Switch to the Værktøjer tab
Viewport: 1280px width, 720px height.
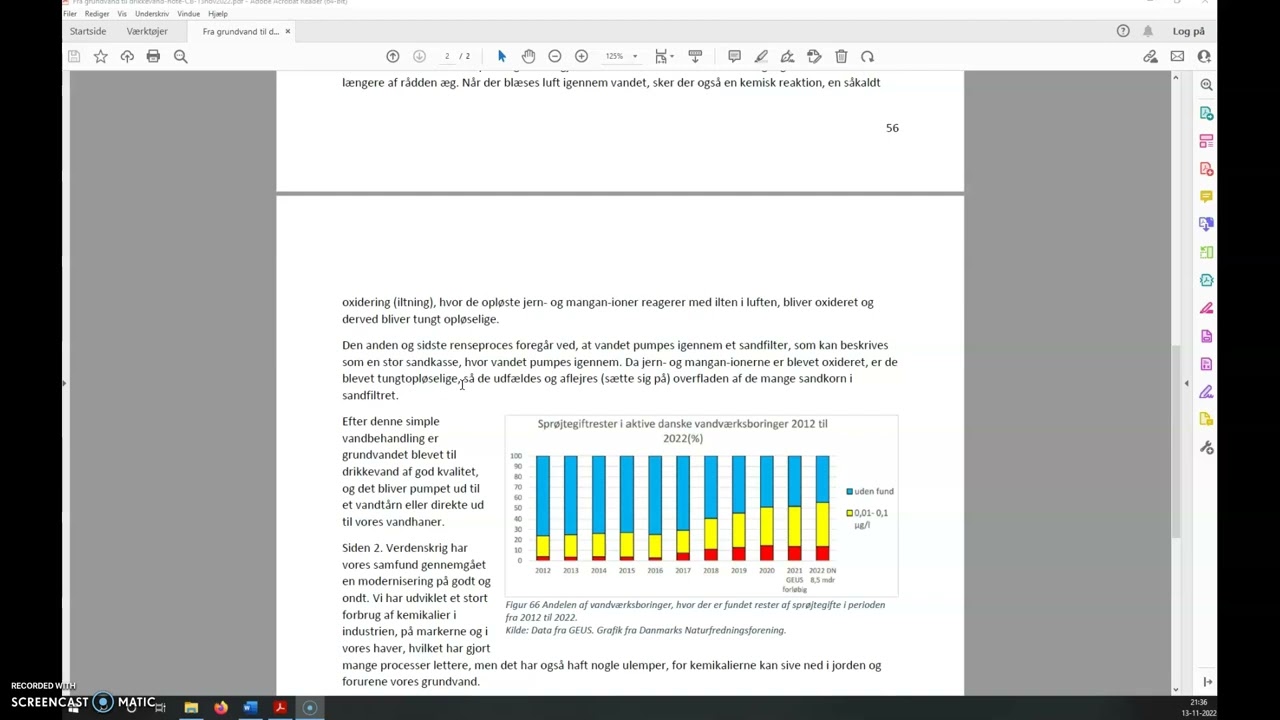[147, 31]
